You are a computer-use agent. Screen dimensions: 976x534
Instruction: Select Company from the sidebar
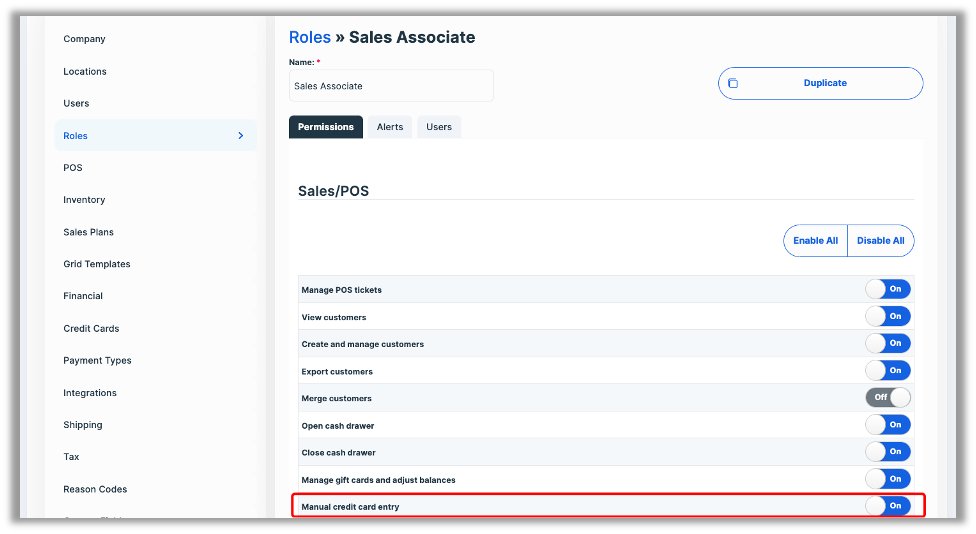tap(84, 39)
